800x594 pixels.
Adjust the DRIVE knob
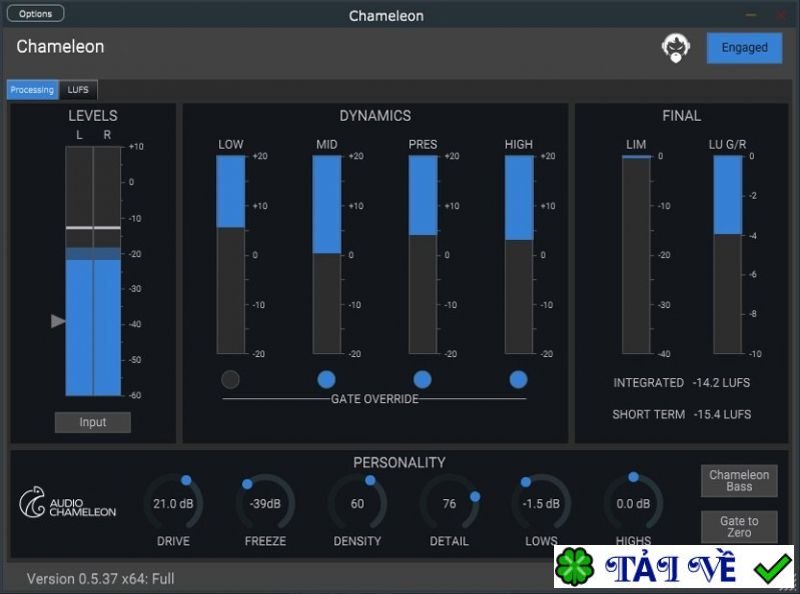[174, 503]
